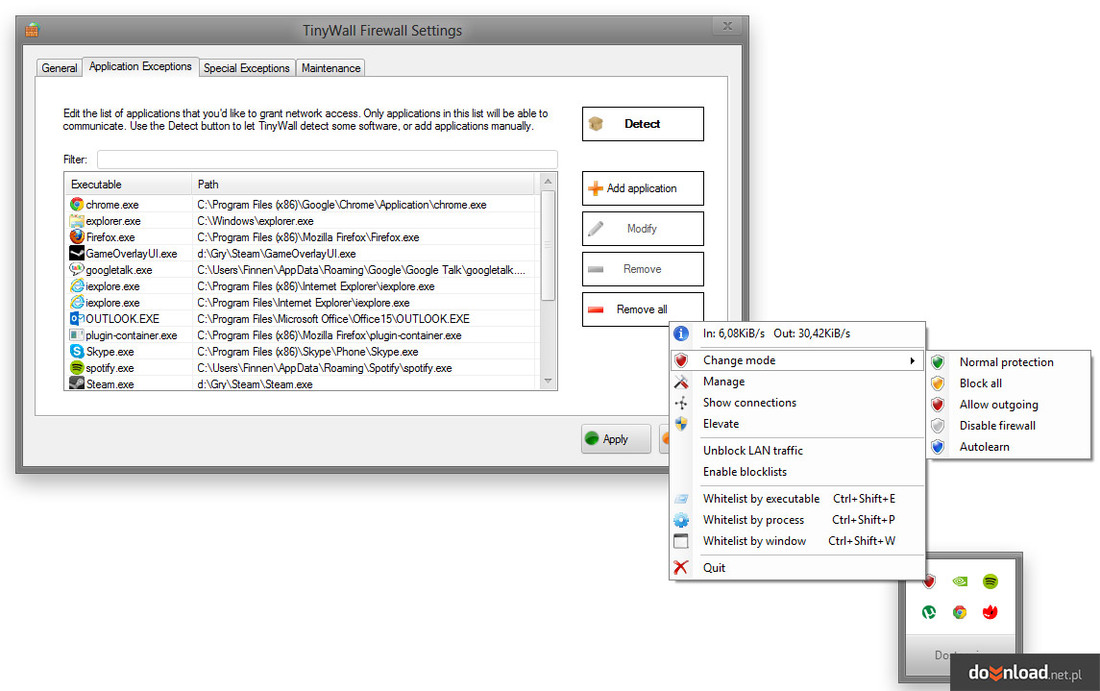Click the Steam.exe icon in list
The height and width of the screenshot is (691, 1100).
tap(76, 384)
